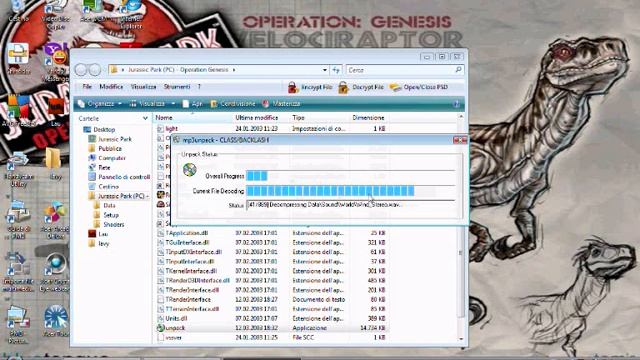Sort by the Nome column header
640x360 pixels.
coord(192,118)
